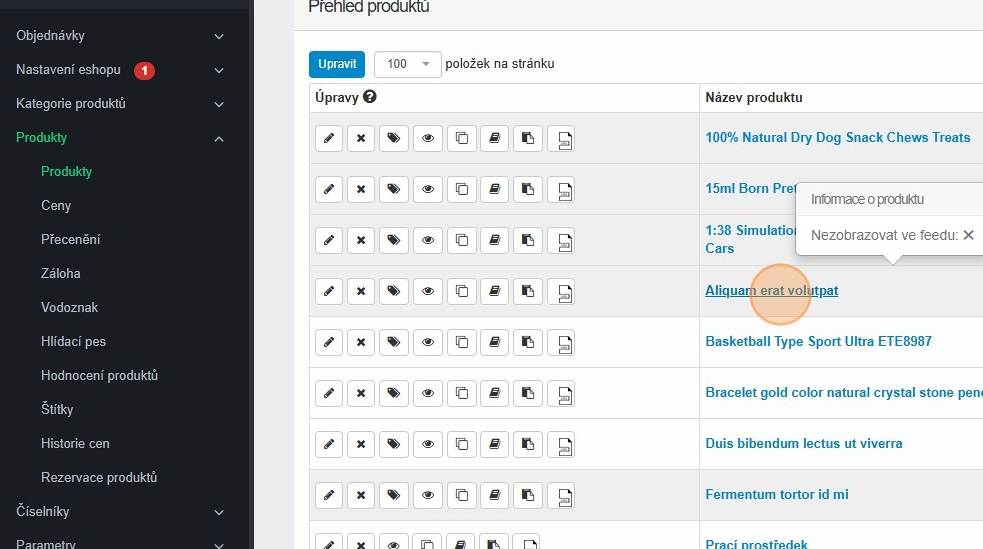
Task: Toggle the visibility eye for Aliquam erat volutpat
Action: pos(428,291)
